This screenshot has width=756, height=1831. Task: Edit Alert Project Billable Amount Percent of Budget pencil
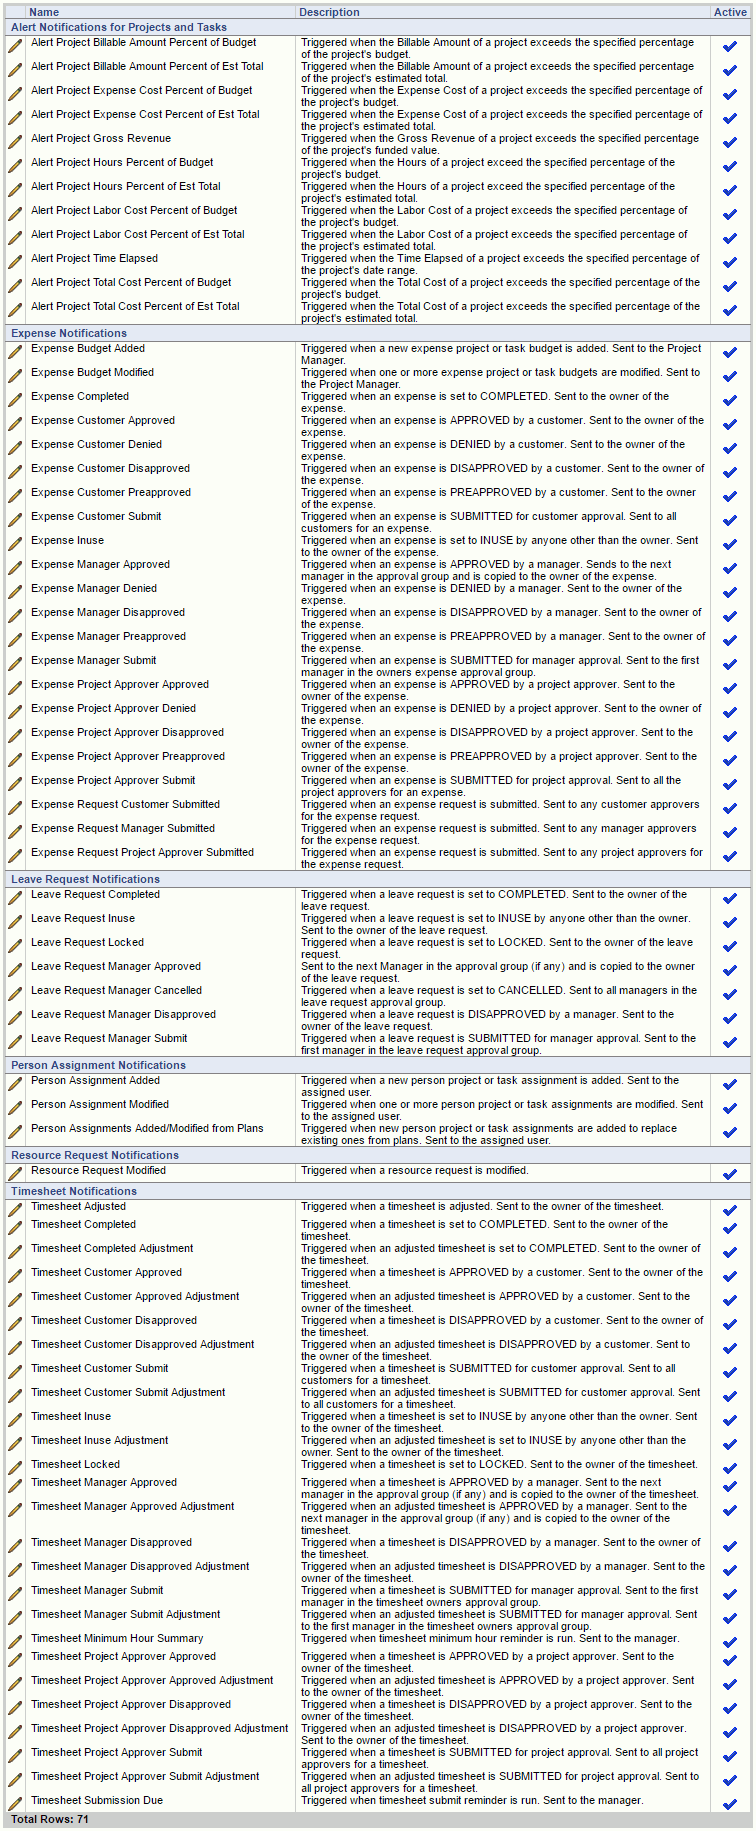click(x=15, y=46)
